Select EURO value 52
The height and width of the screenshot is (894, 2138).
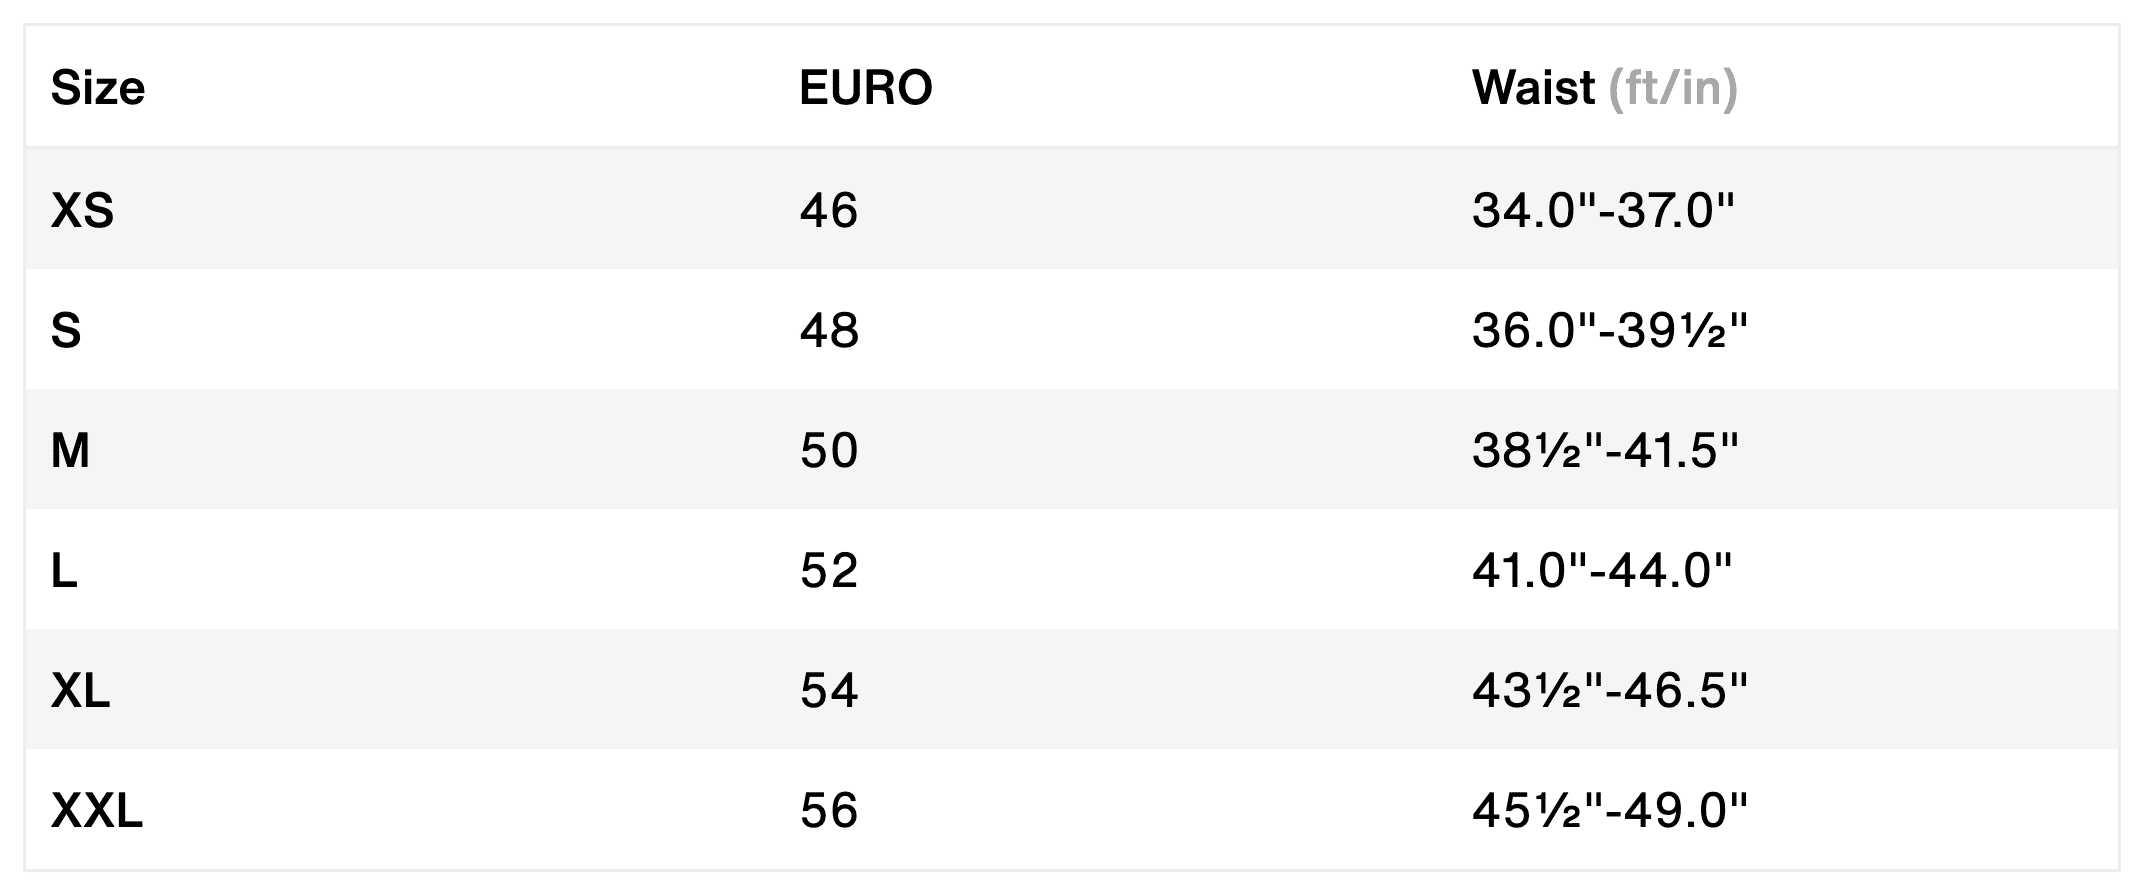click(828, 570)
